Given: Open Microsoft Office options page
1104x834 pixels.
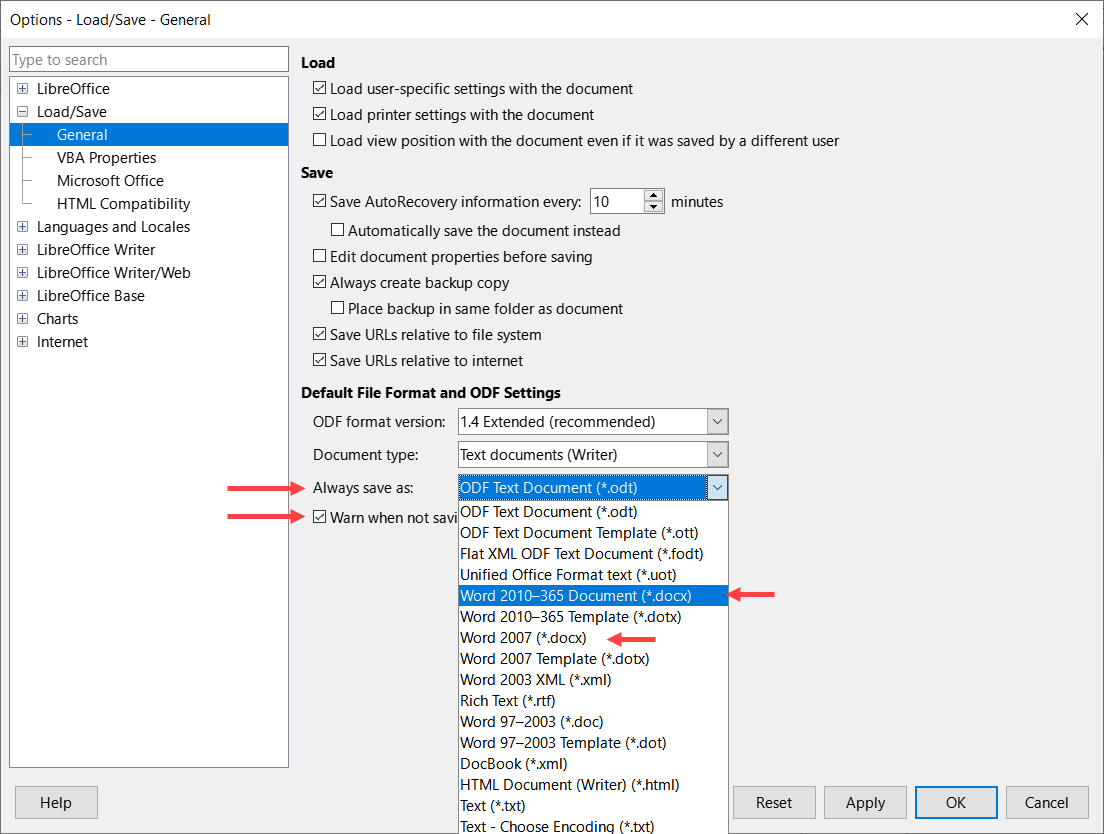Looking at the screenshot, I should click(111, 181).
